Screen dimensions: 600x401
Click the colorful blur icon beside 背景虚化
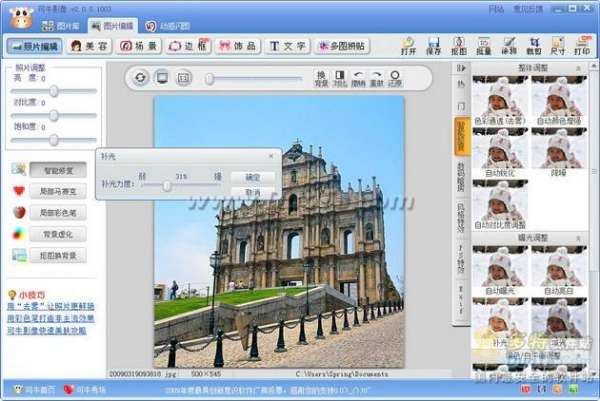click(19, 233)
